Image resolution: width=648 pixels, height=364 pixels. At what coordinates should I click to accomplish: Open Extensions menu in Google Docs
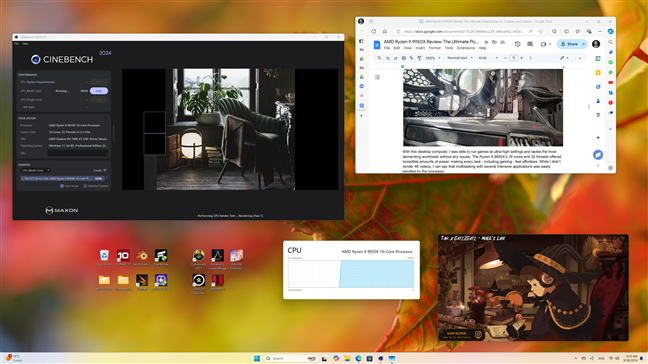tap(466, 48)
